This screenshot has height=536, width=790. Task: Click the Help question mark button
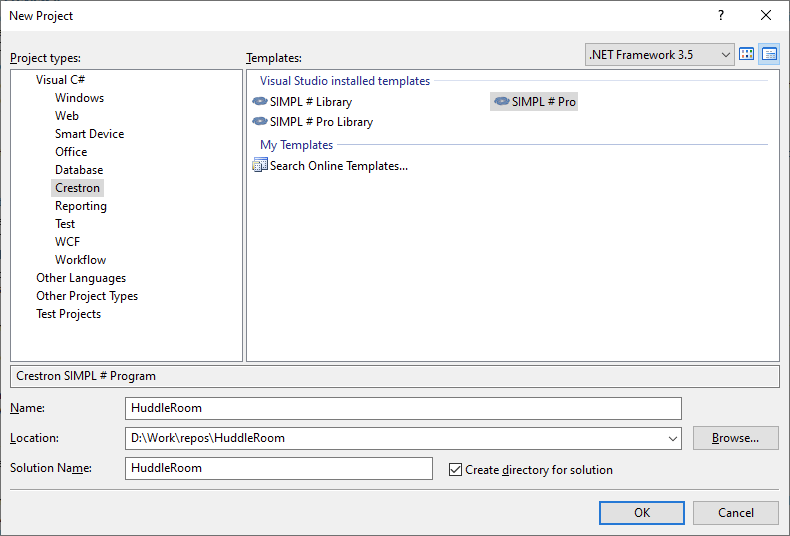[x=720, y=15]
